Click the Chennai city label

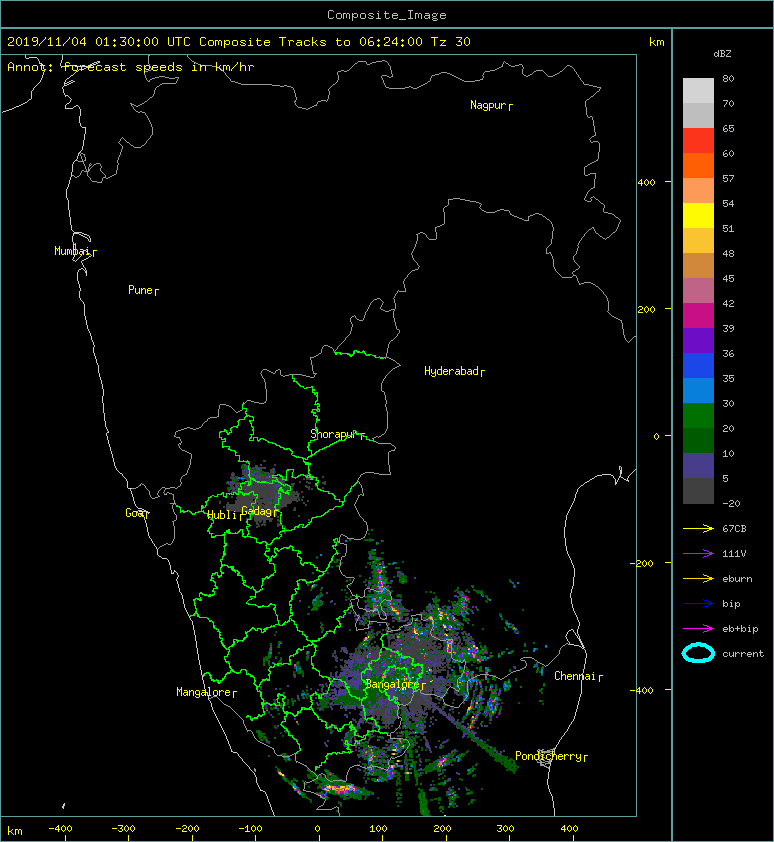point(575,676)
